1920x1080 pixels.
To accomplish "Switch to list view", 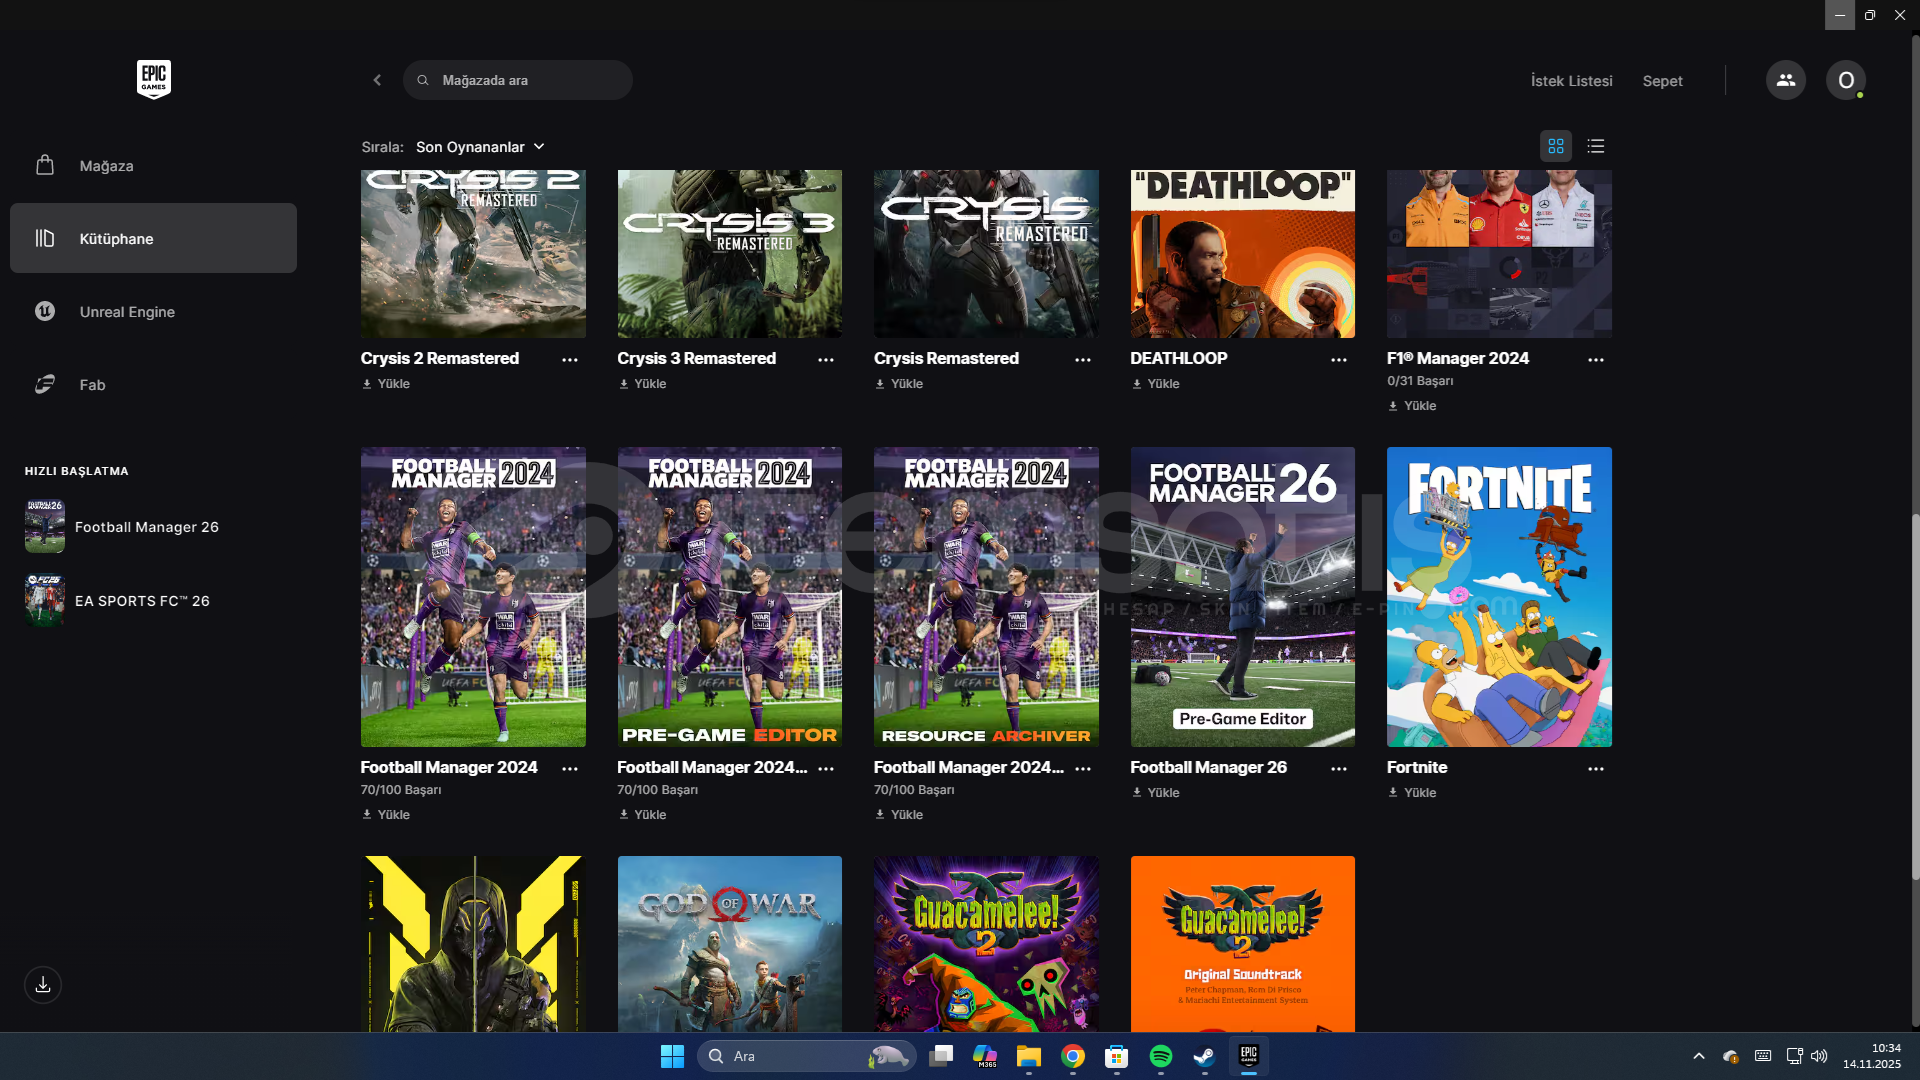I will coord(1596,146).
